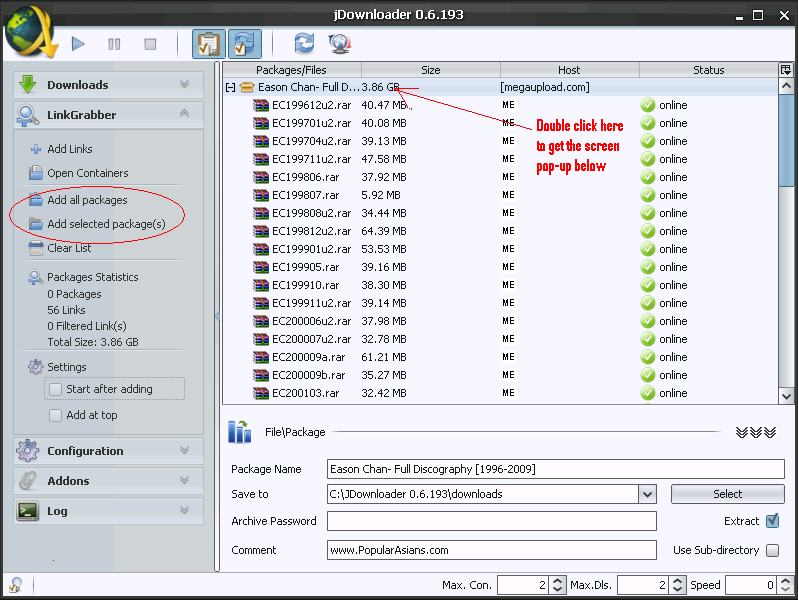Click Add selected package(s)
The image size is (798, 600).
(106, 224)
